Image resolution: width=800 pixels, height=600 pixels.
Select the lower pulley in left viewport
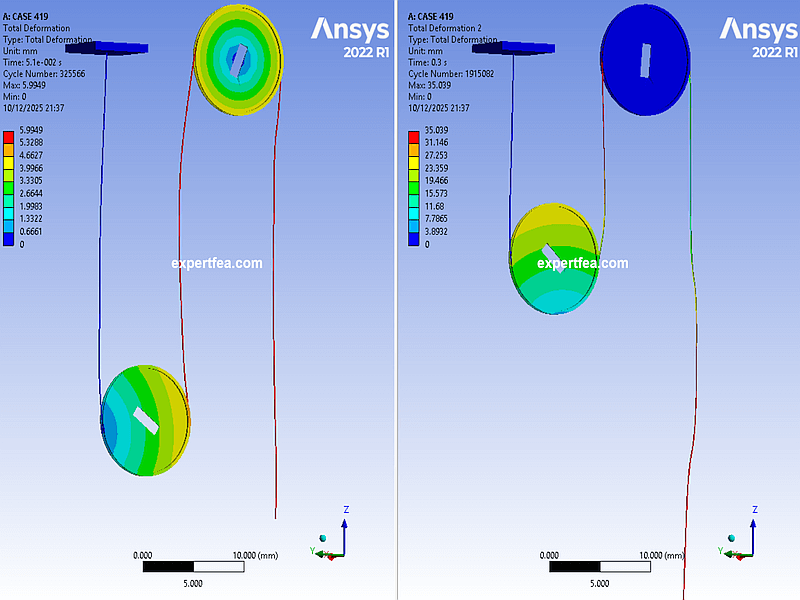(x=145, y=420)
